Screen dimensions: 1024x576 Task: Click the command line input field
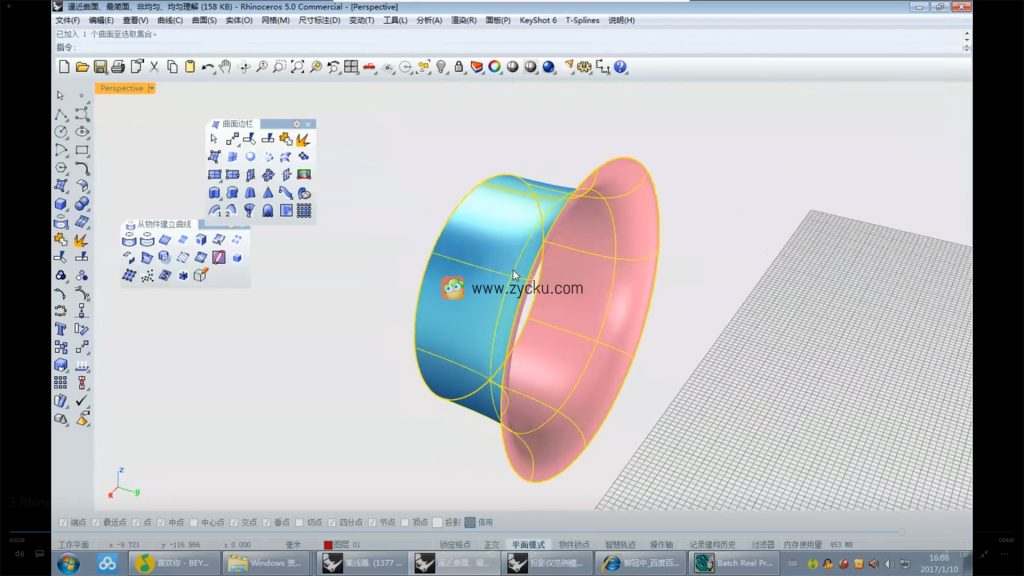click(500, 46)
